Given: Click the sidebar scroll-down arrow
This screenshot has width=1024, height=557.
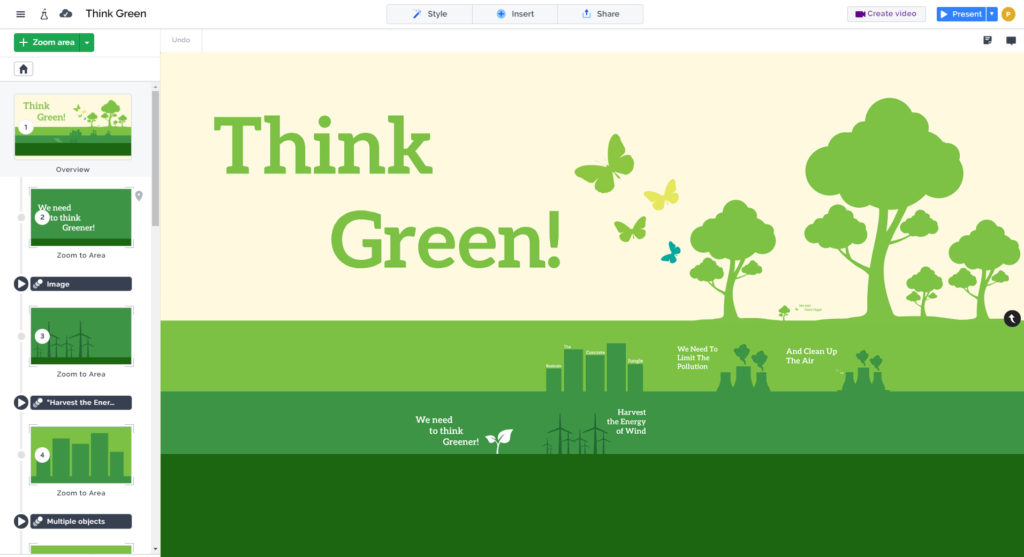Looking at the screenshot, I should click(155, 548).
